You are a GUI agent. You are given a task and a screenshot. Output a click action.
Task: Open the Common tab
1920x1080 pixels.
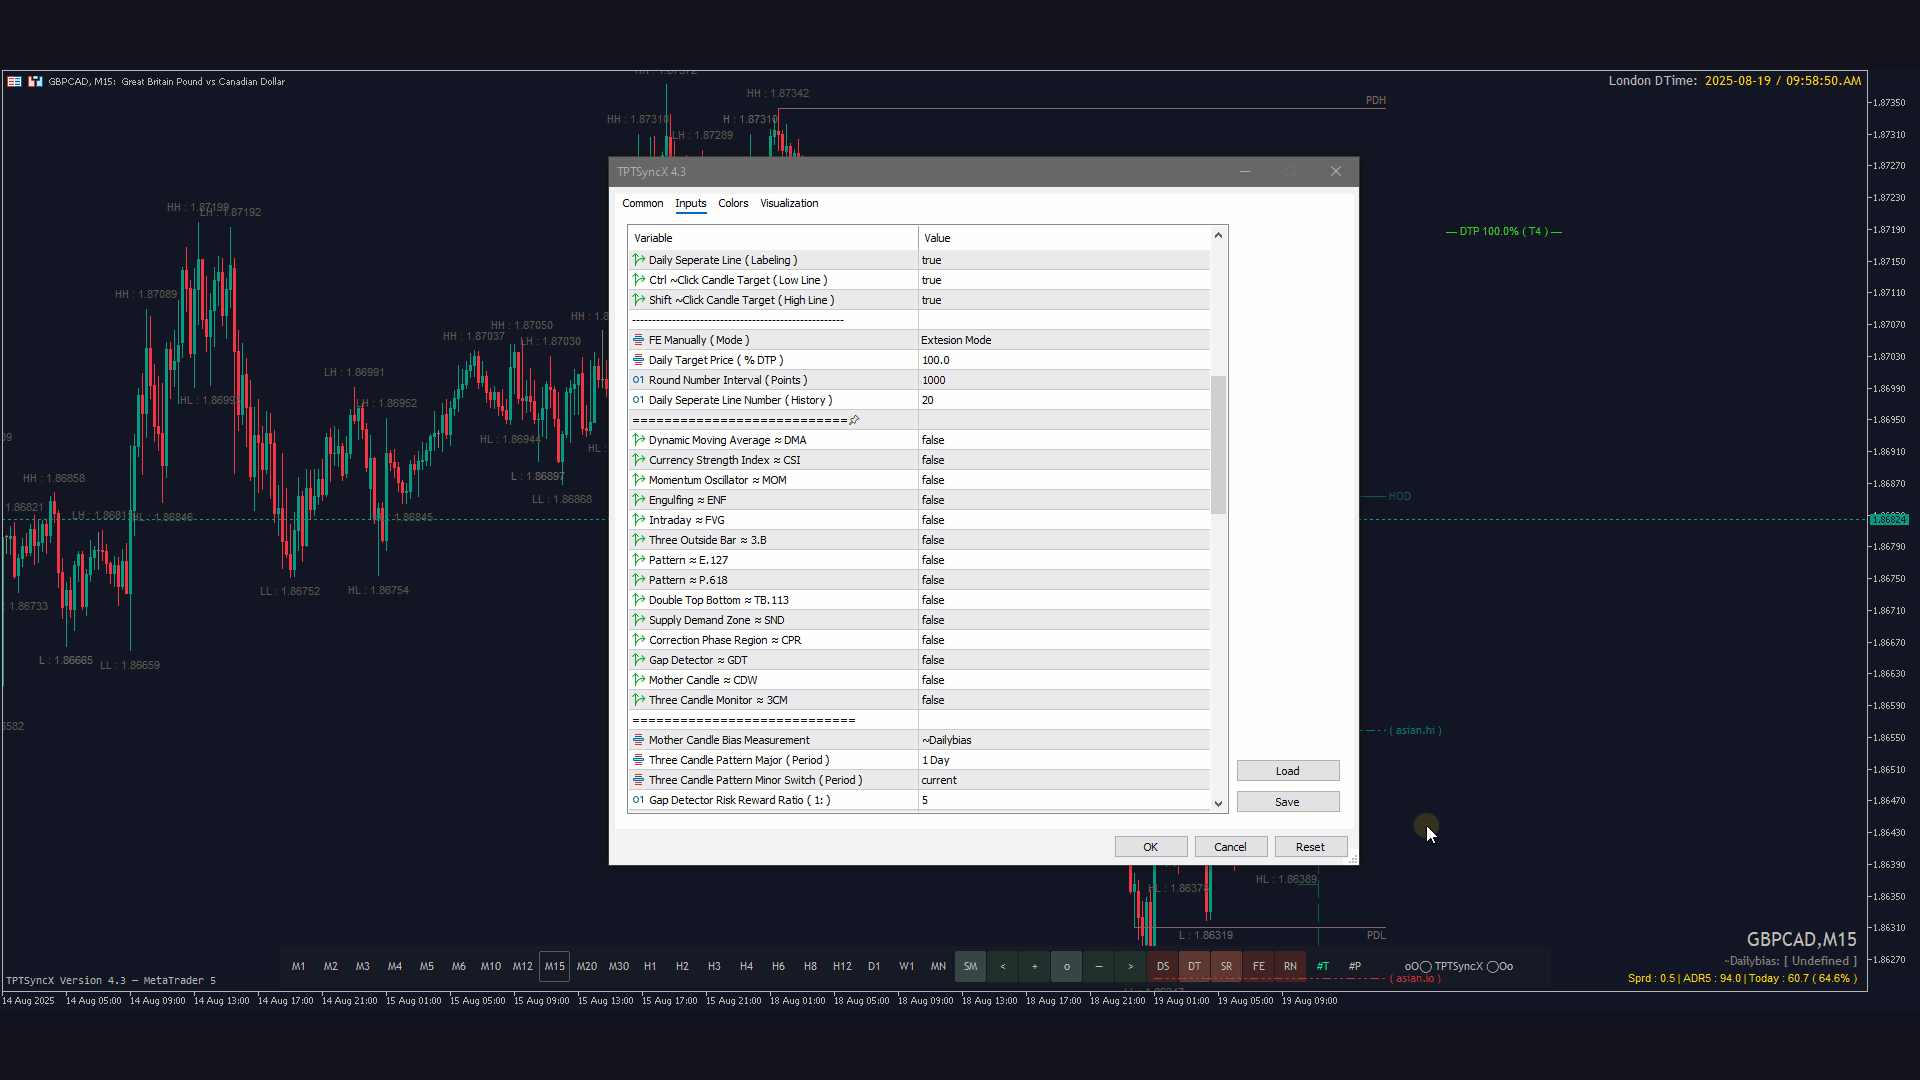642,203
